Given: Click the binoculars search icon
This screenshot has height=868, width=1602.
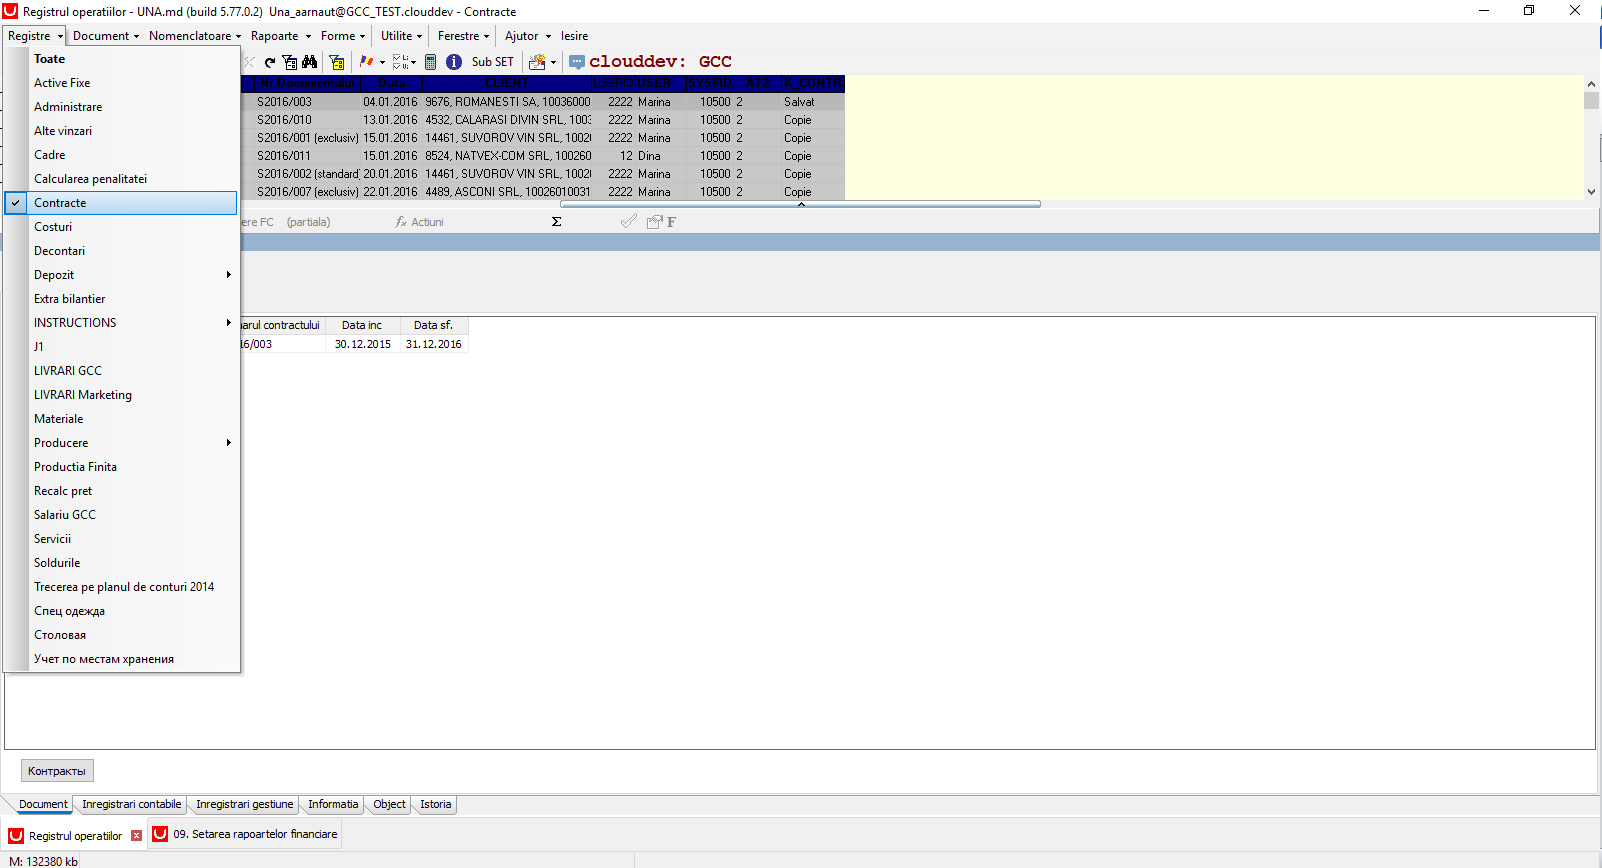Looking at the screenshot, I should click(309, 62).
